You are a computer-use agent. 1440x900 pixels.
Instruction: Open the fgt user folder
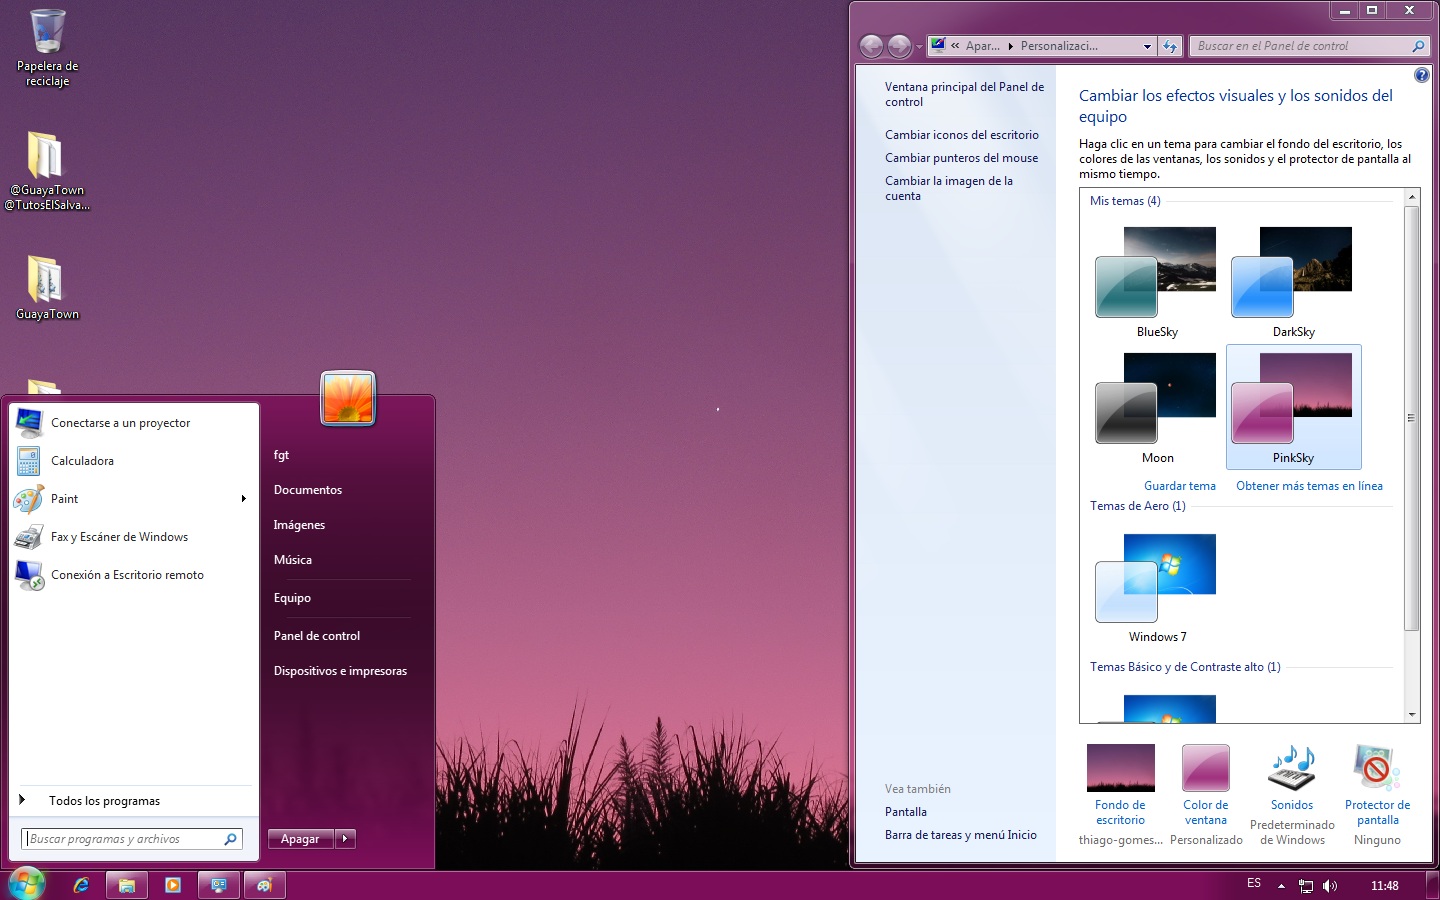point(281,455)
